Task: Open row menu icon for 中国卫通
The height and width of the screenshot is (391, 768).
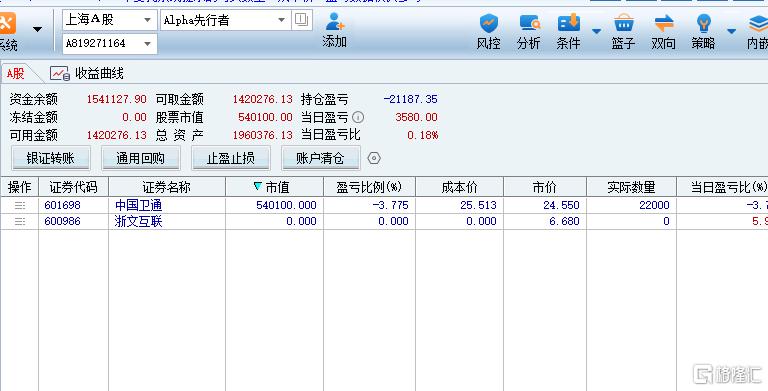Action: (20, 205)
